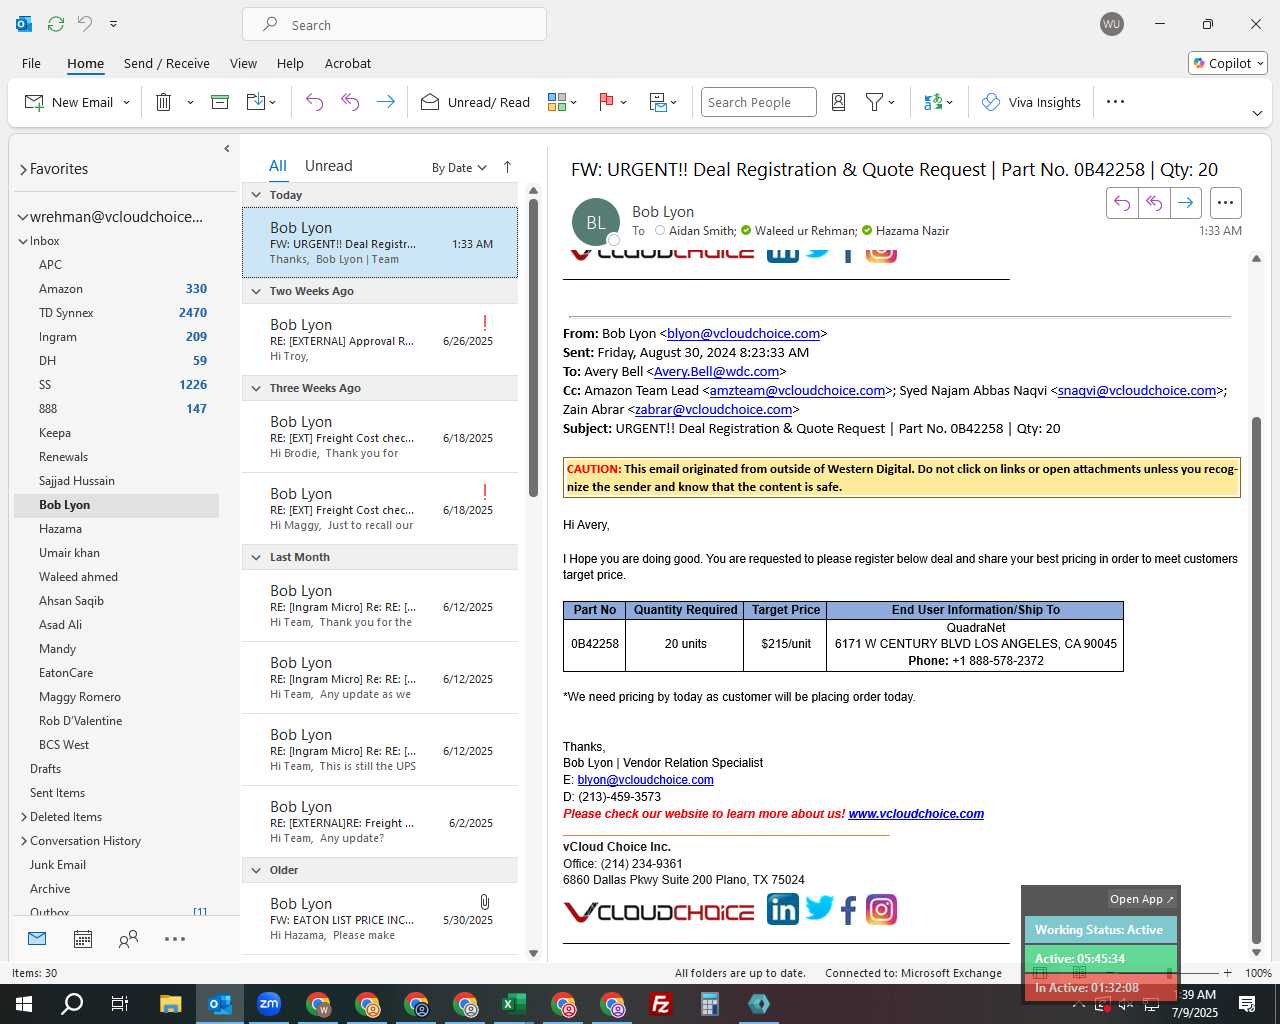Forward the message from the reading pane
Image resolution: width=1280 pixels, height=1024 pixels.
point(1185,203)
